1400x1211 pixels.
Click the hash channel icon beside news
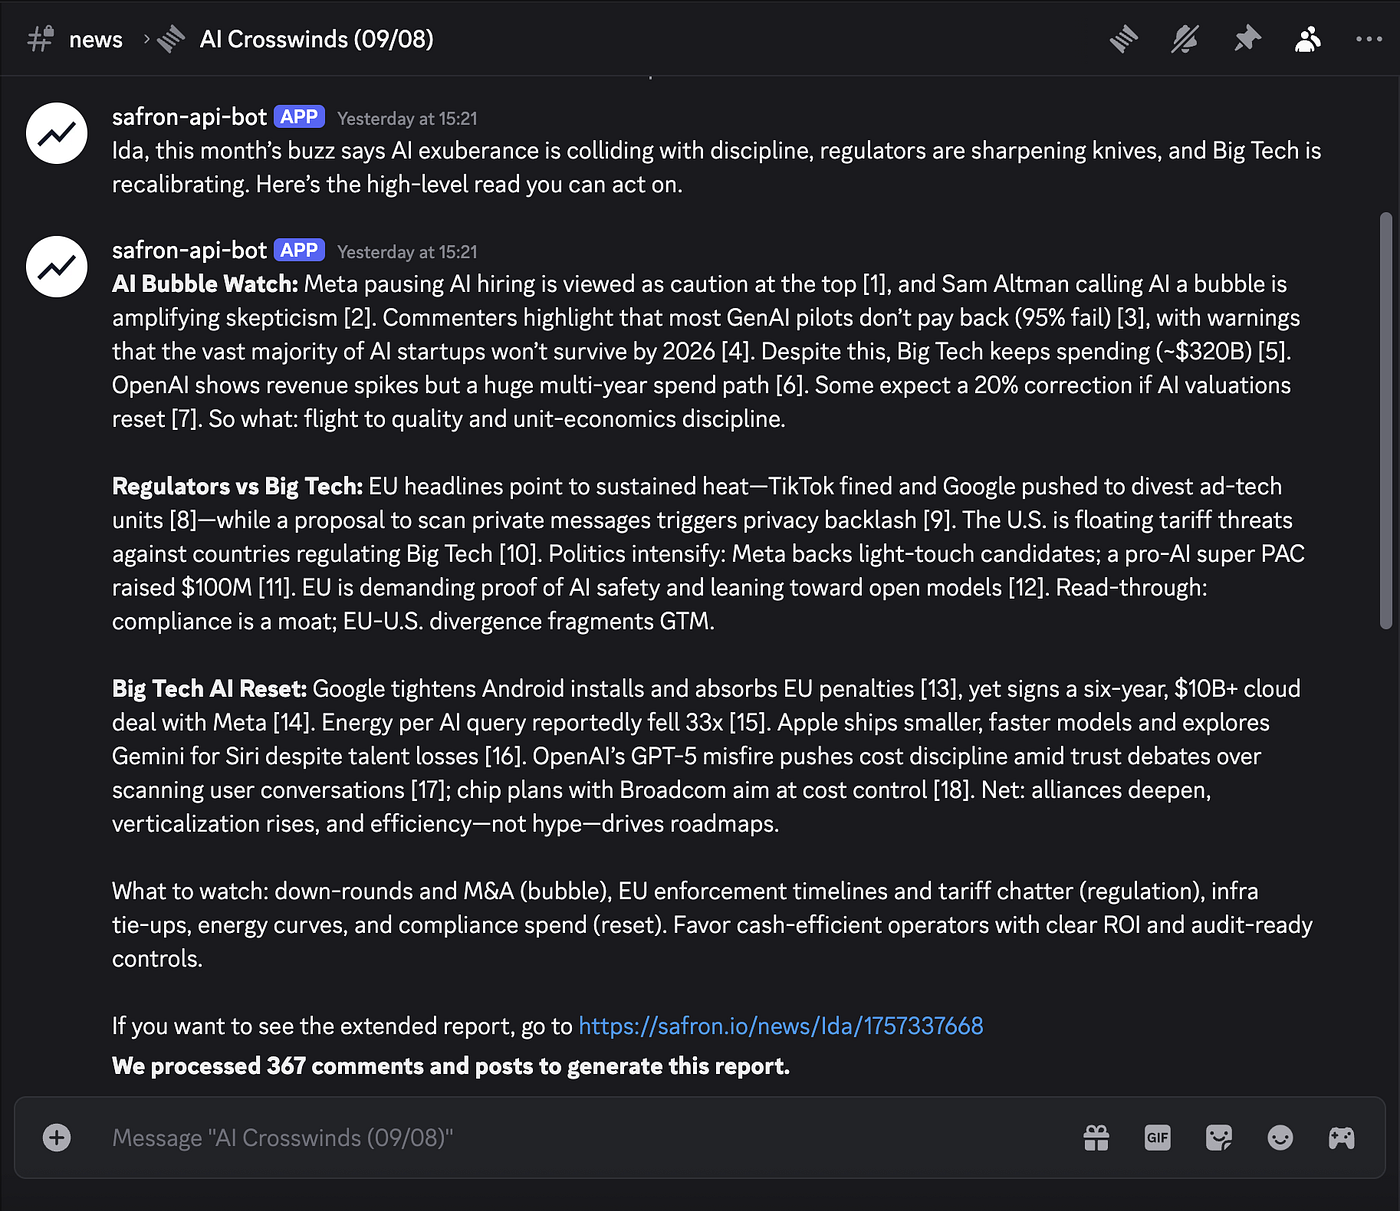click(x=40, y=40)
